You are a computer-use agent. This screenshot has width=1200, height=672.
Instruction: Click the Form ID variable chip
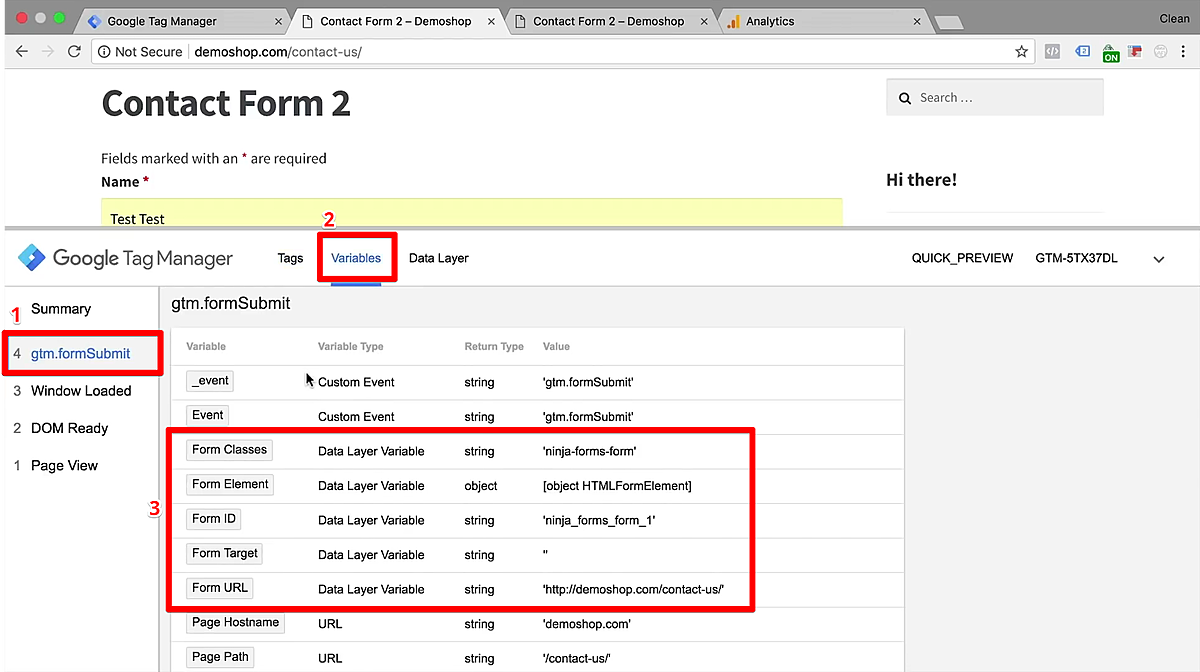(213, 519)
